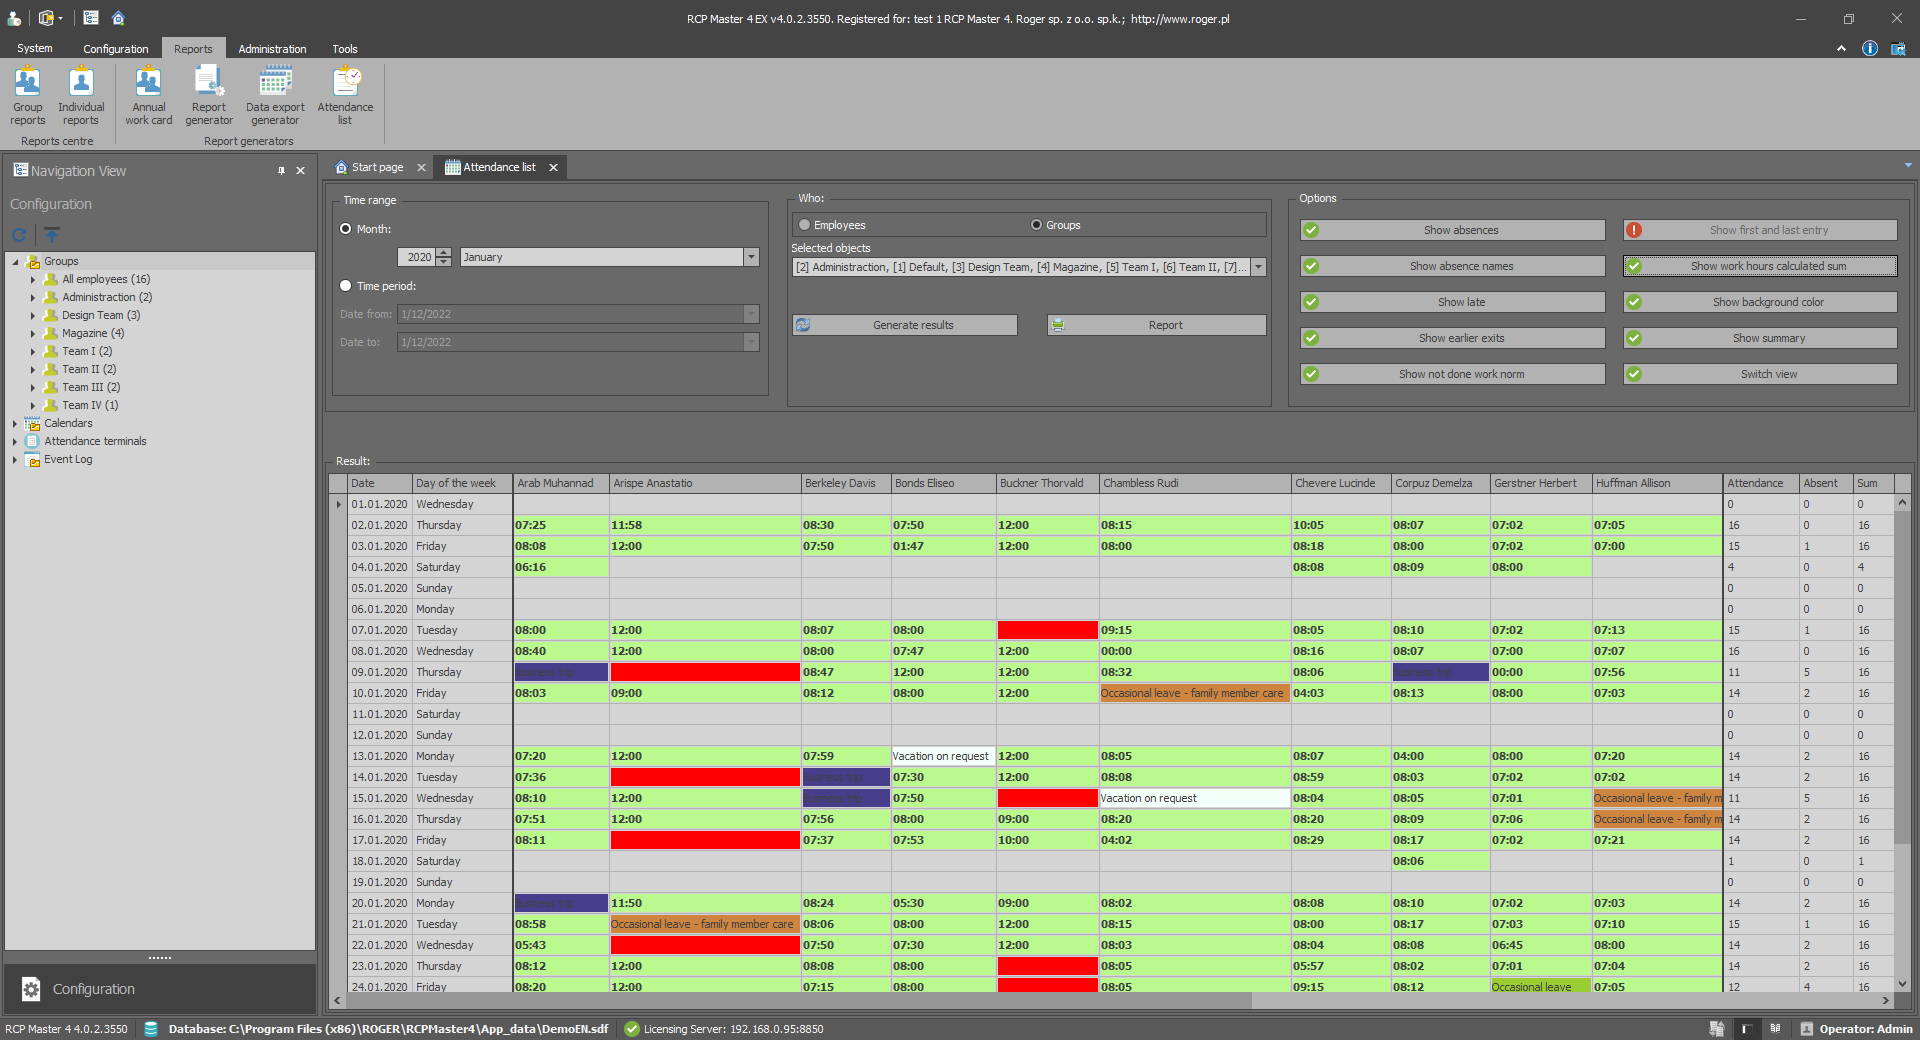Select the Employees radio option
This screenshot has height=1040, width=1920.
805,225
